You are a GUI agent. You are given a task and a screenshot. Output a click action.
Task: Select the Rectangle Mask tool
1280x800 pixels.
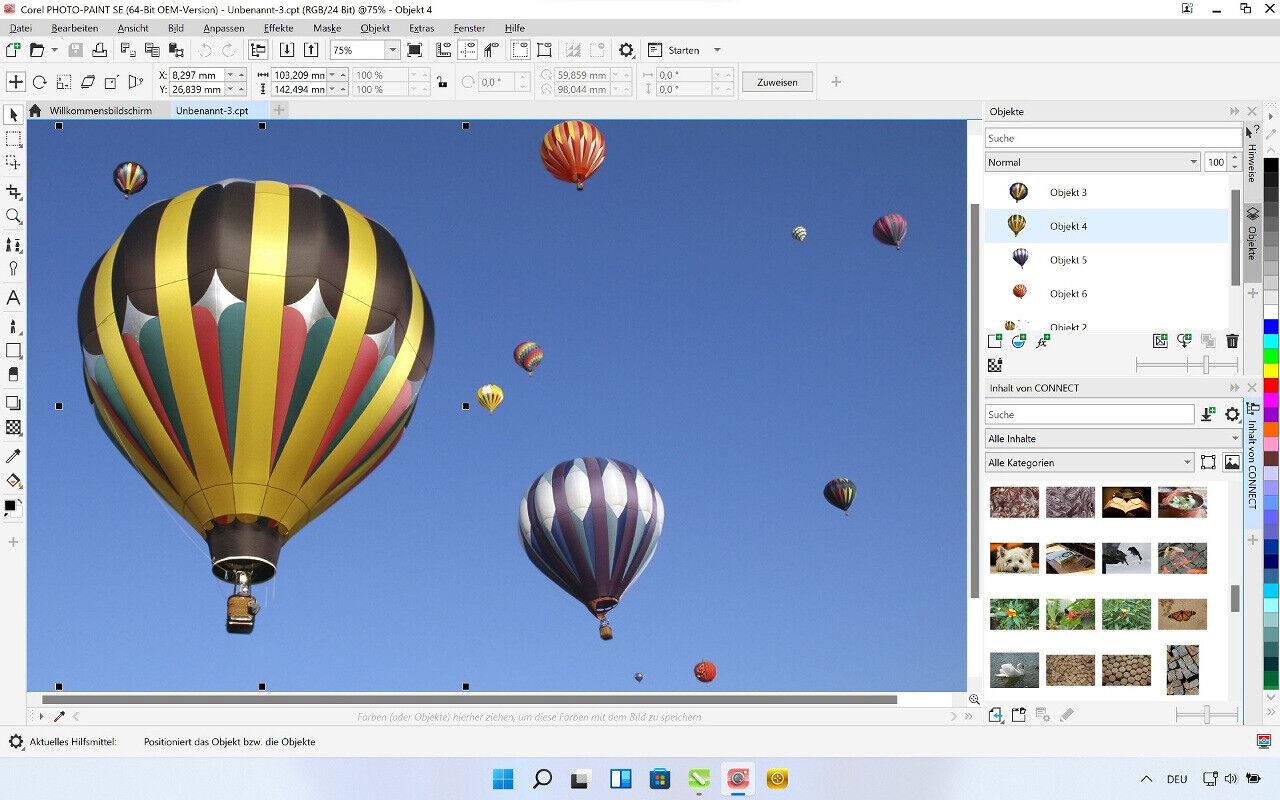point(14,139)
